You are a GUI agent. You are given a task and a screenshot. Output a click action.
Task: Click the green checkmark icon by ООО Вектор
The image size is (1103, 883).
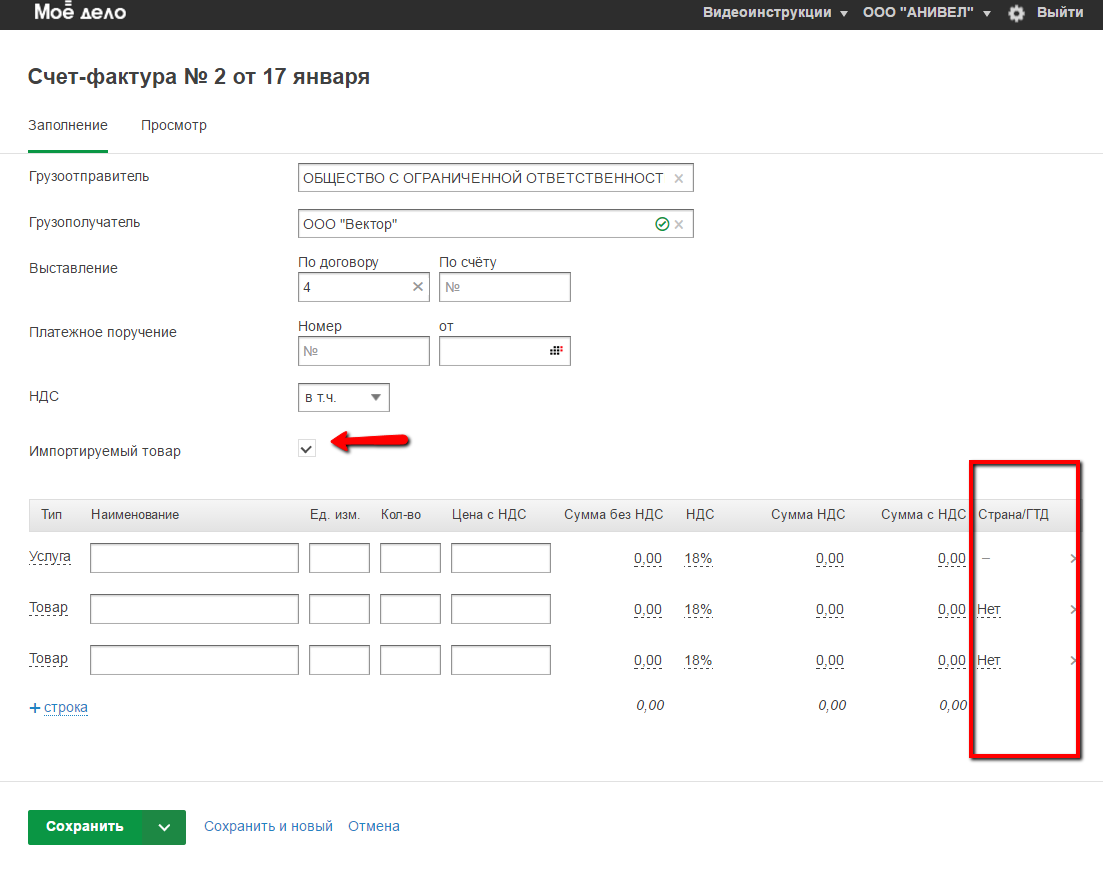click(661, 225)
